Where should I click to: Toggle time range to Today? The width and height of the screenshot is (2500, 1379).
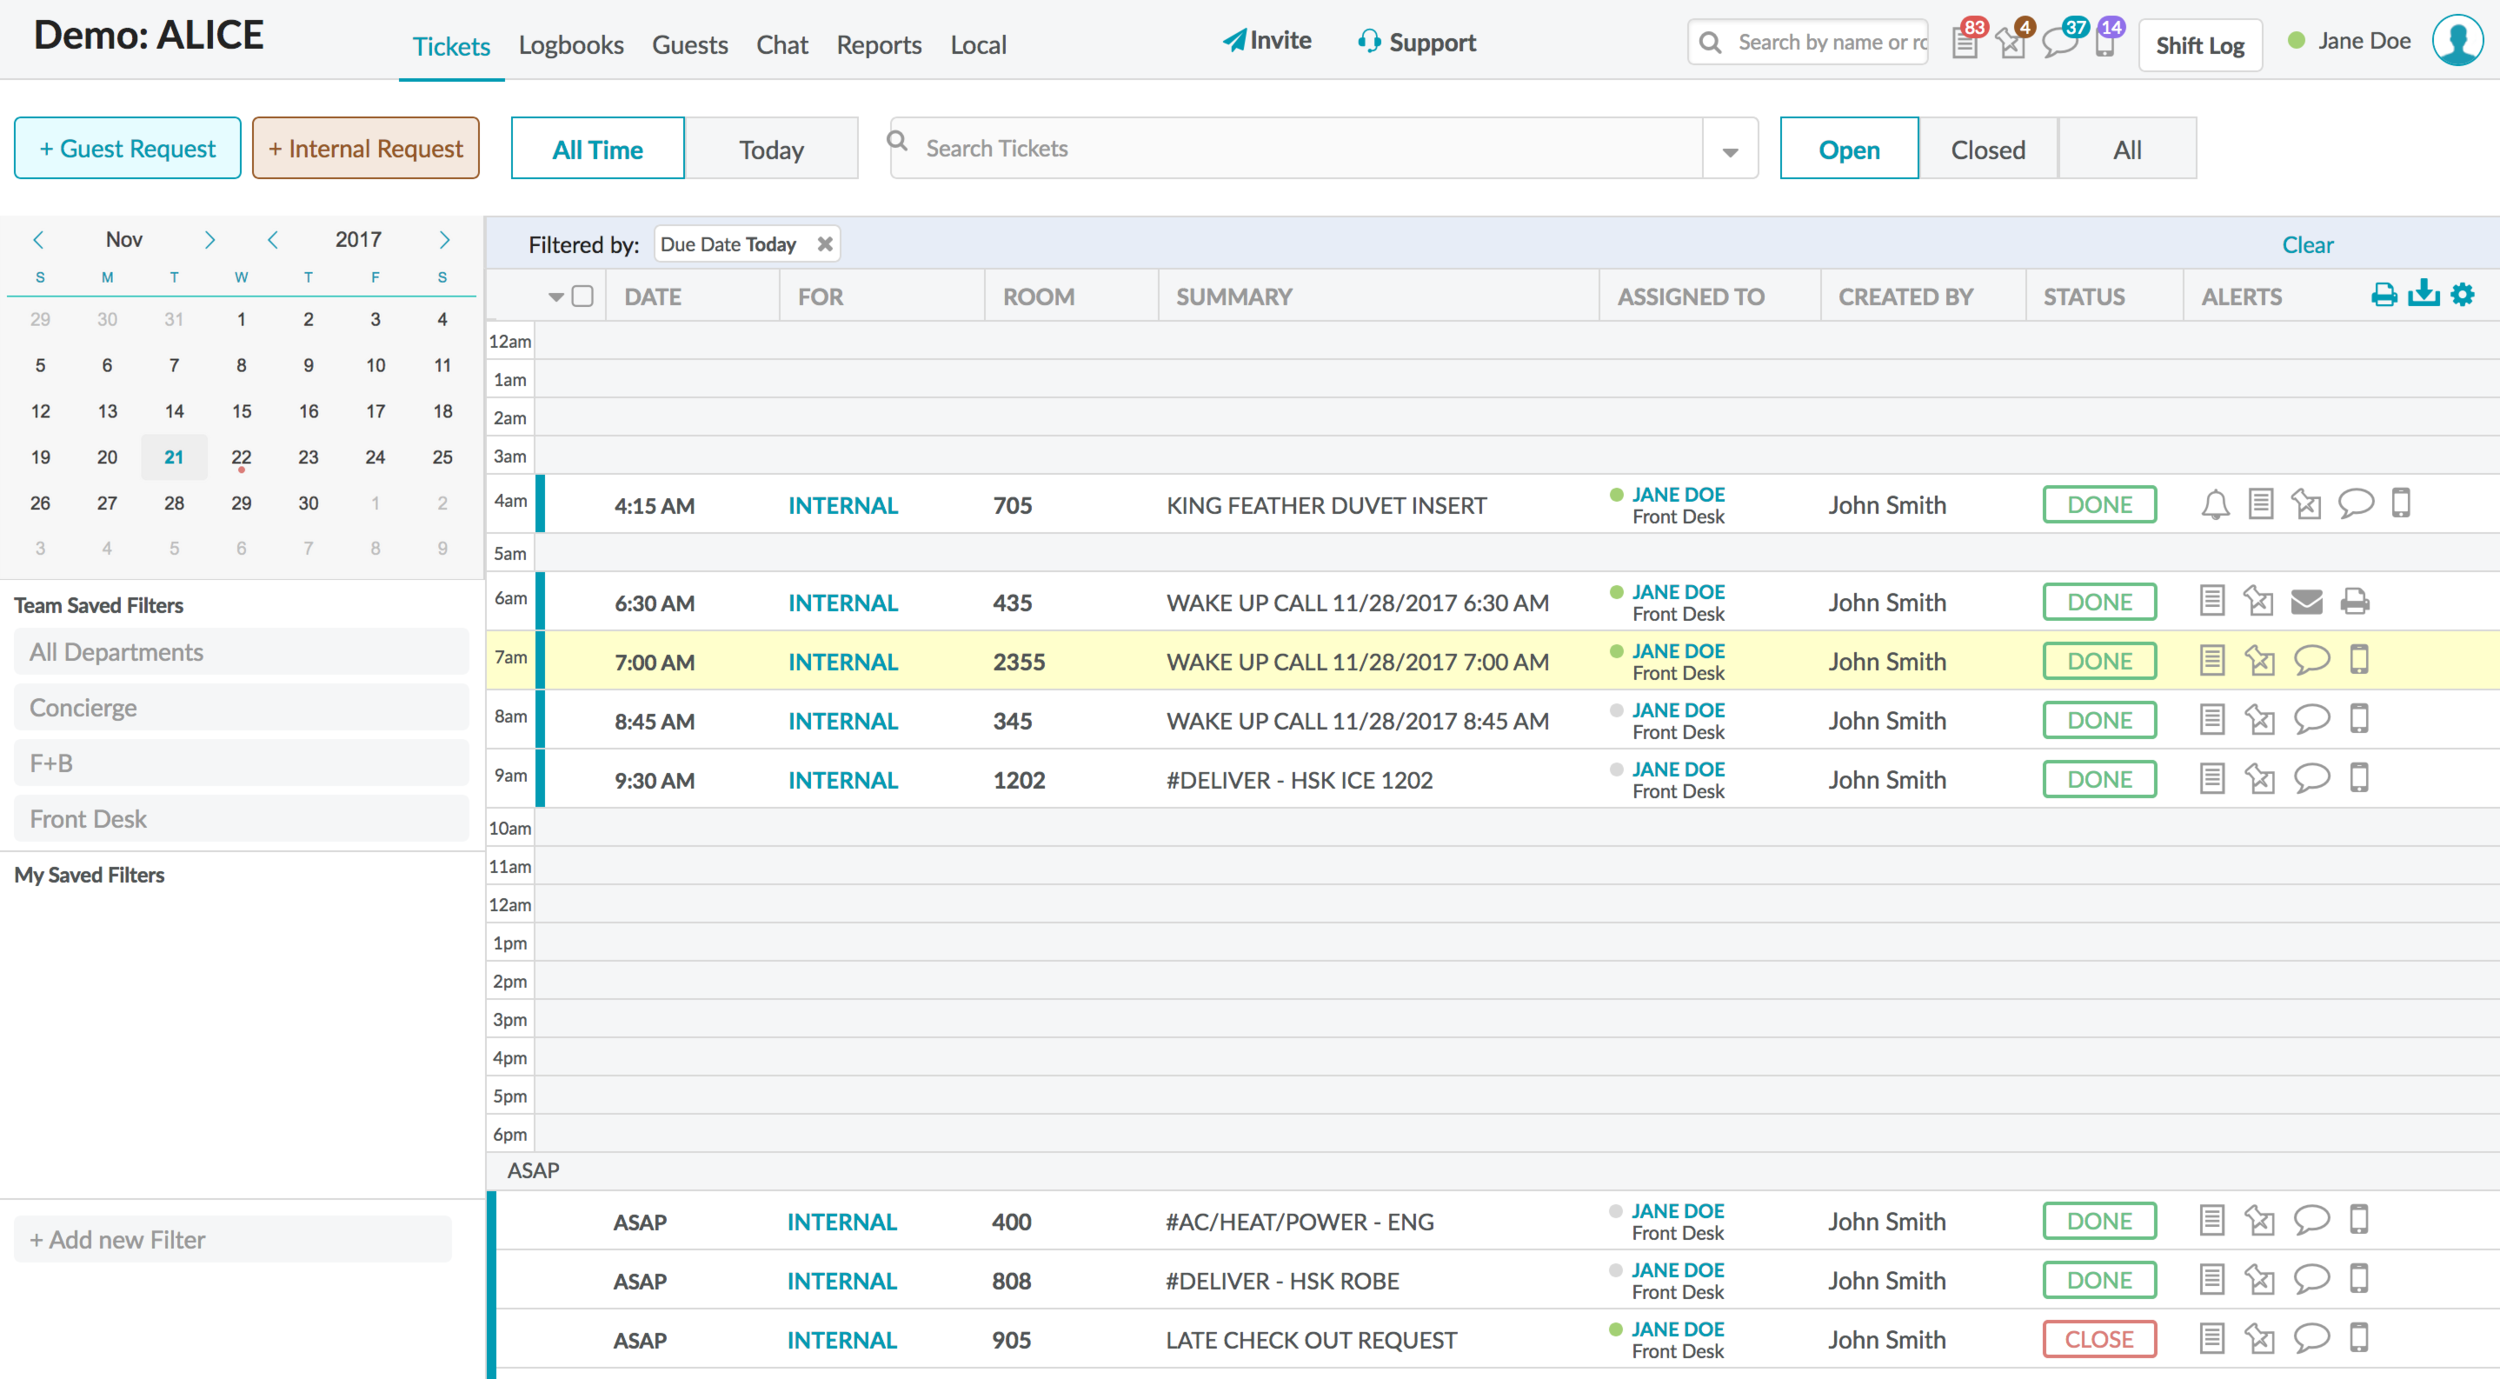click(x=771, y=149)
